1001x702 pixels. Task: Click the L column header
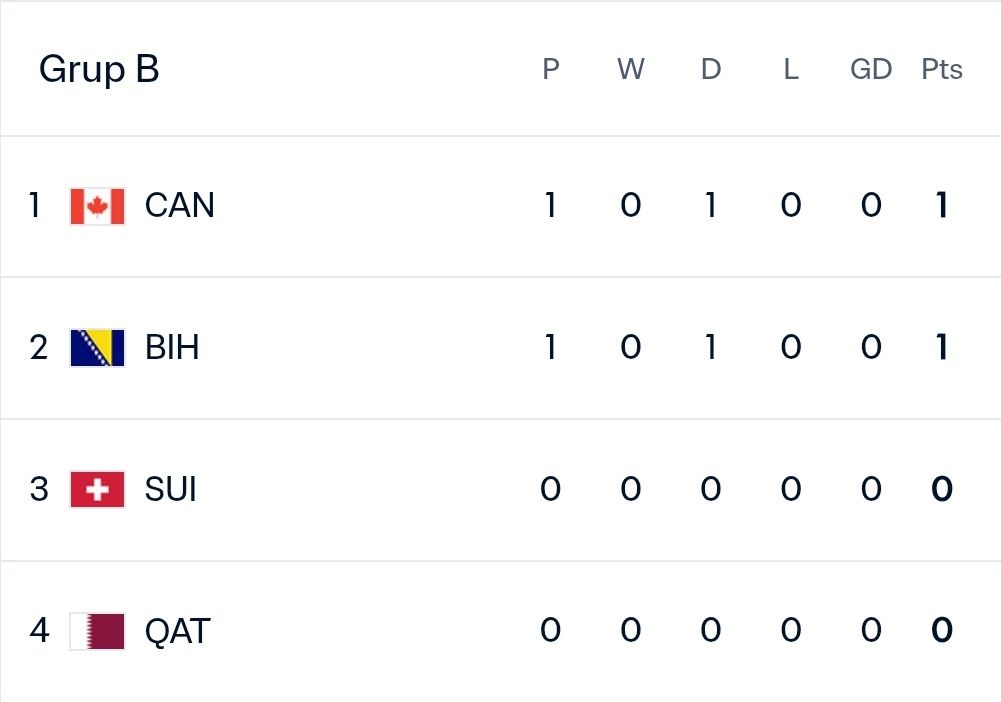[791, 69]
